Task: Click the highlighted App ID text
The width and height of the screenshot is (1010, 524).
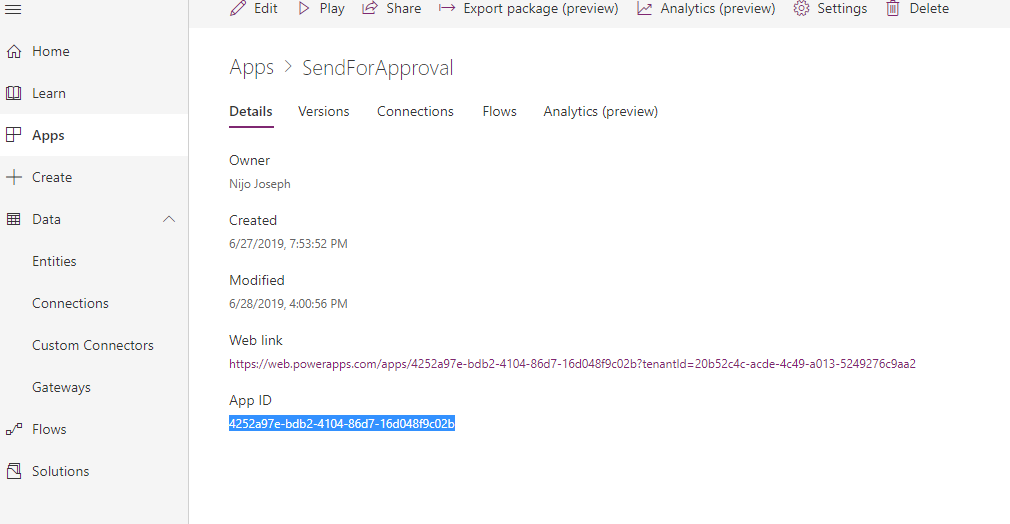Action: click(x=342, y=424)
